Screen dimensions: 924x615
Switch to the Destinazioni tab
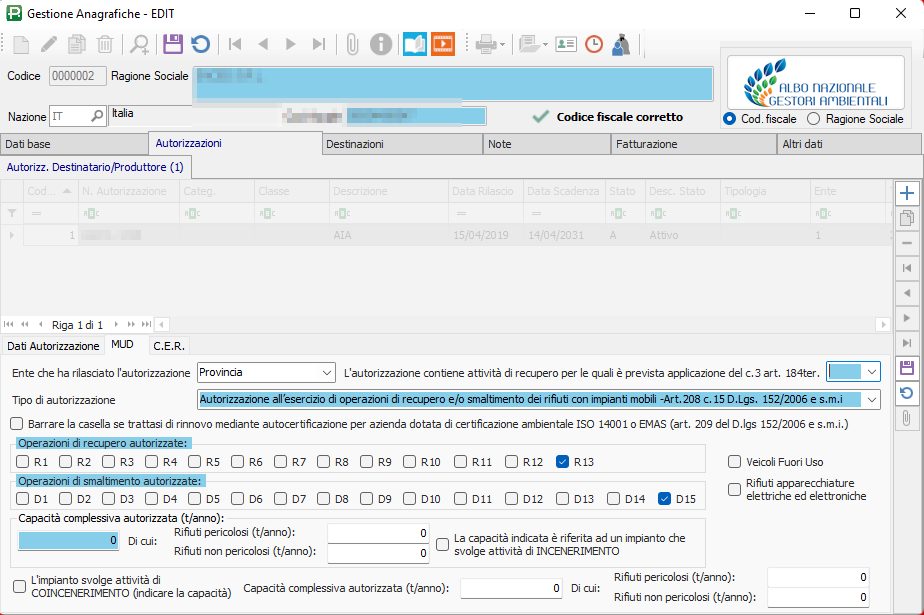(402, 144)
